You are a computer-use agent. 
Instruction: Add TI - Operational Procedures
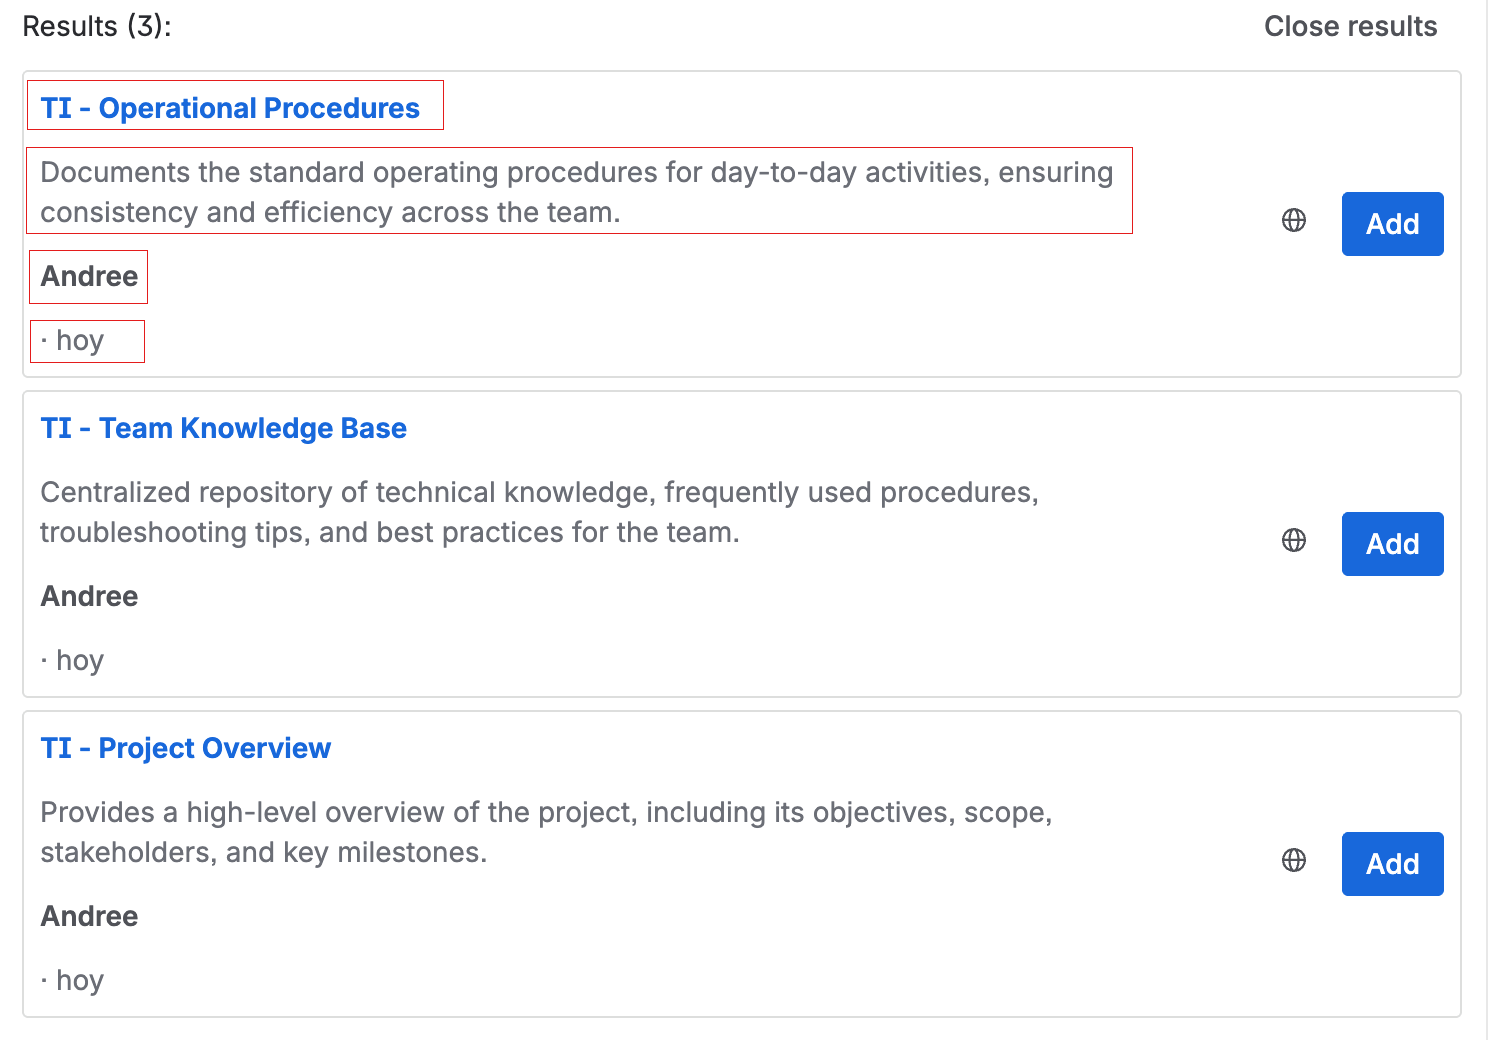(1392, 224)
